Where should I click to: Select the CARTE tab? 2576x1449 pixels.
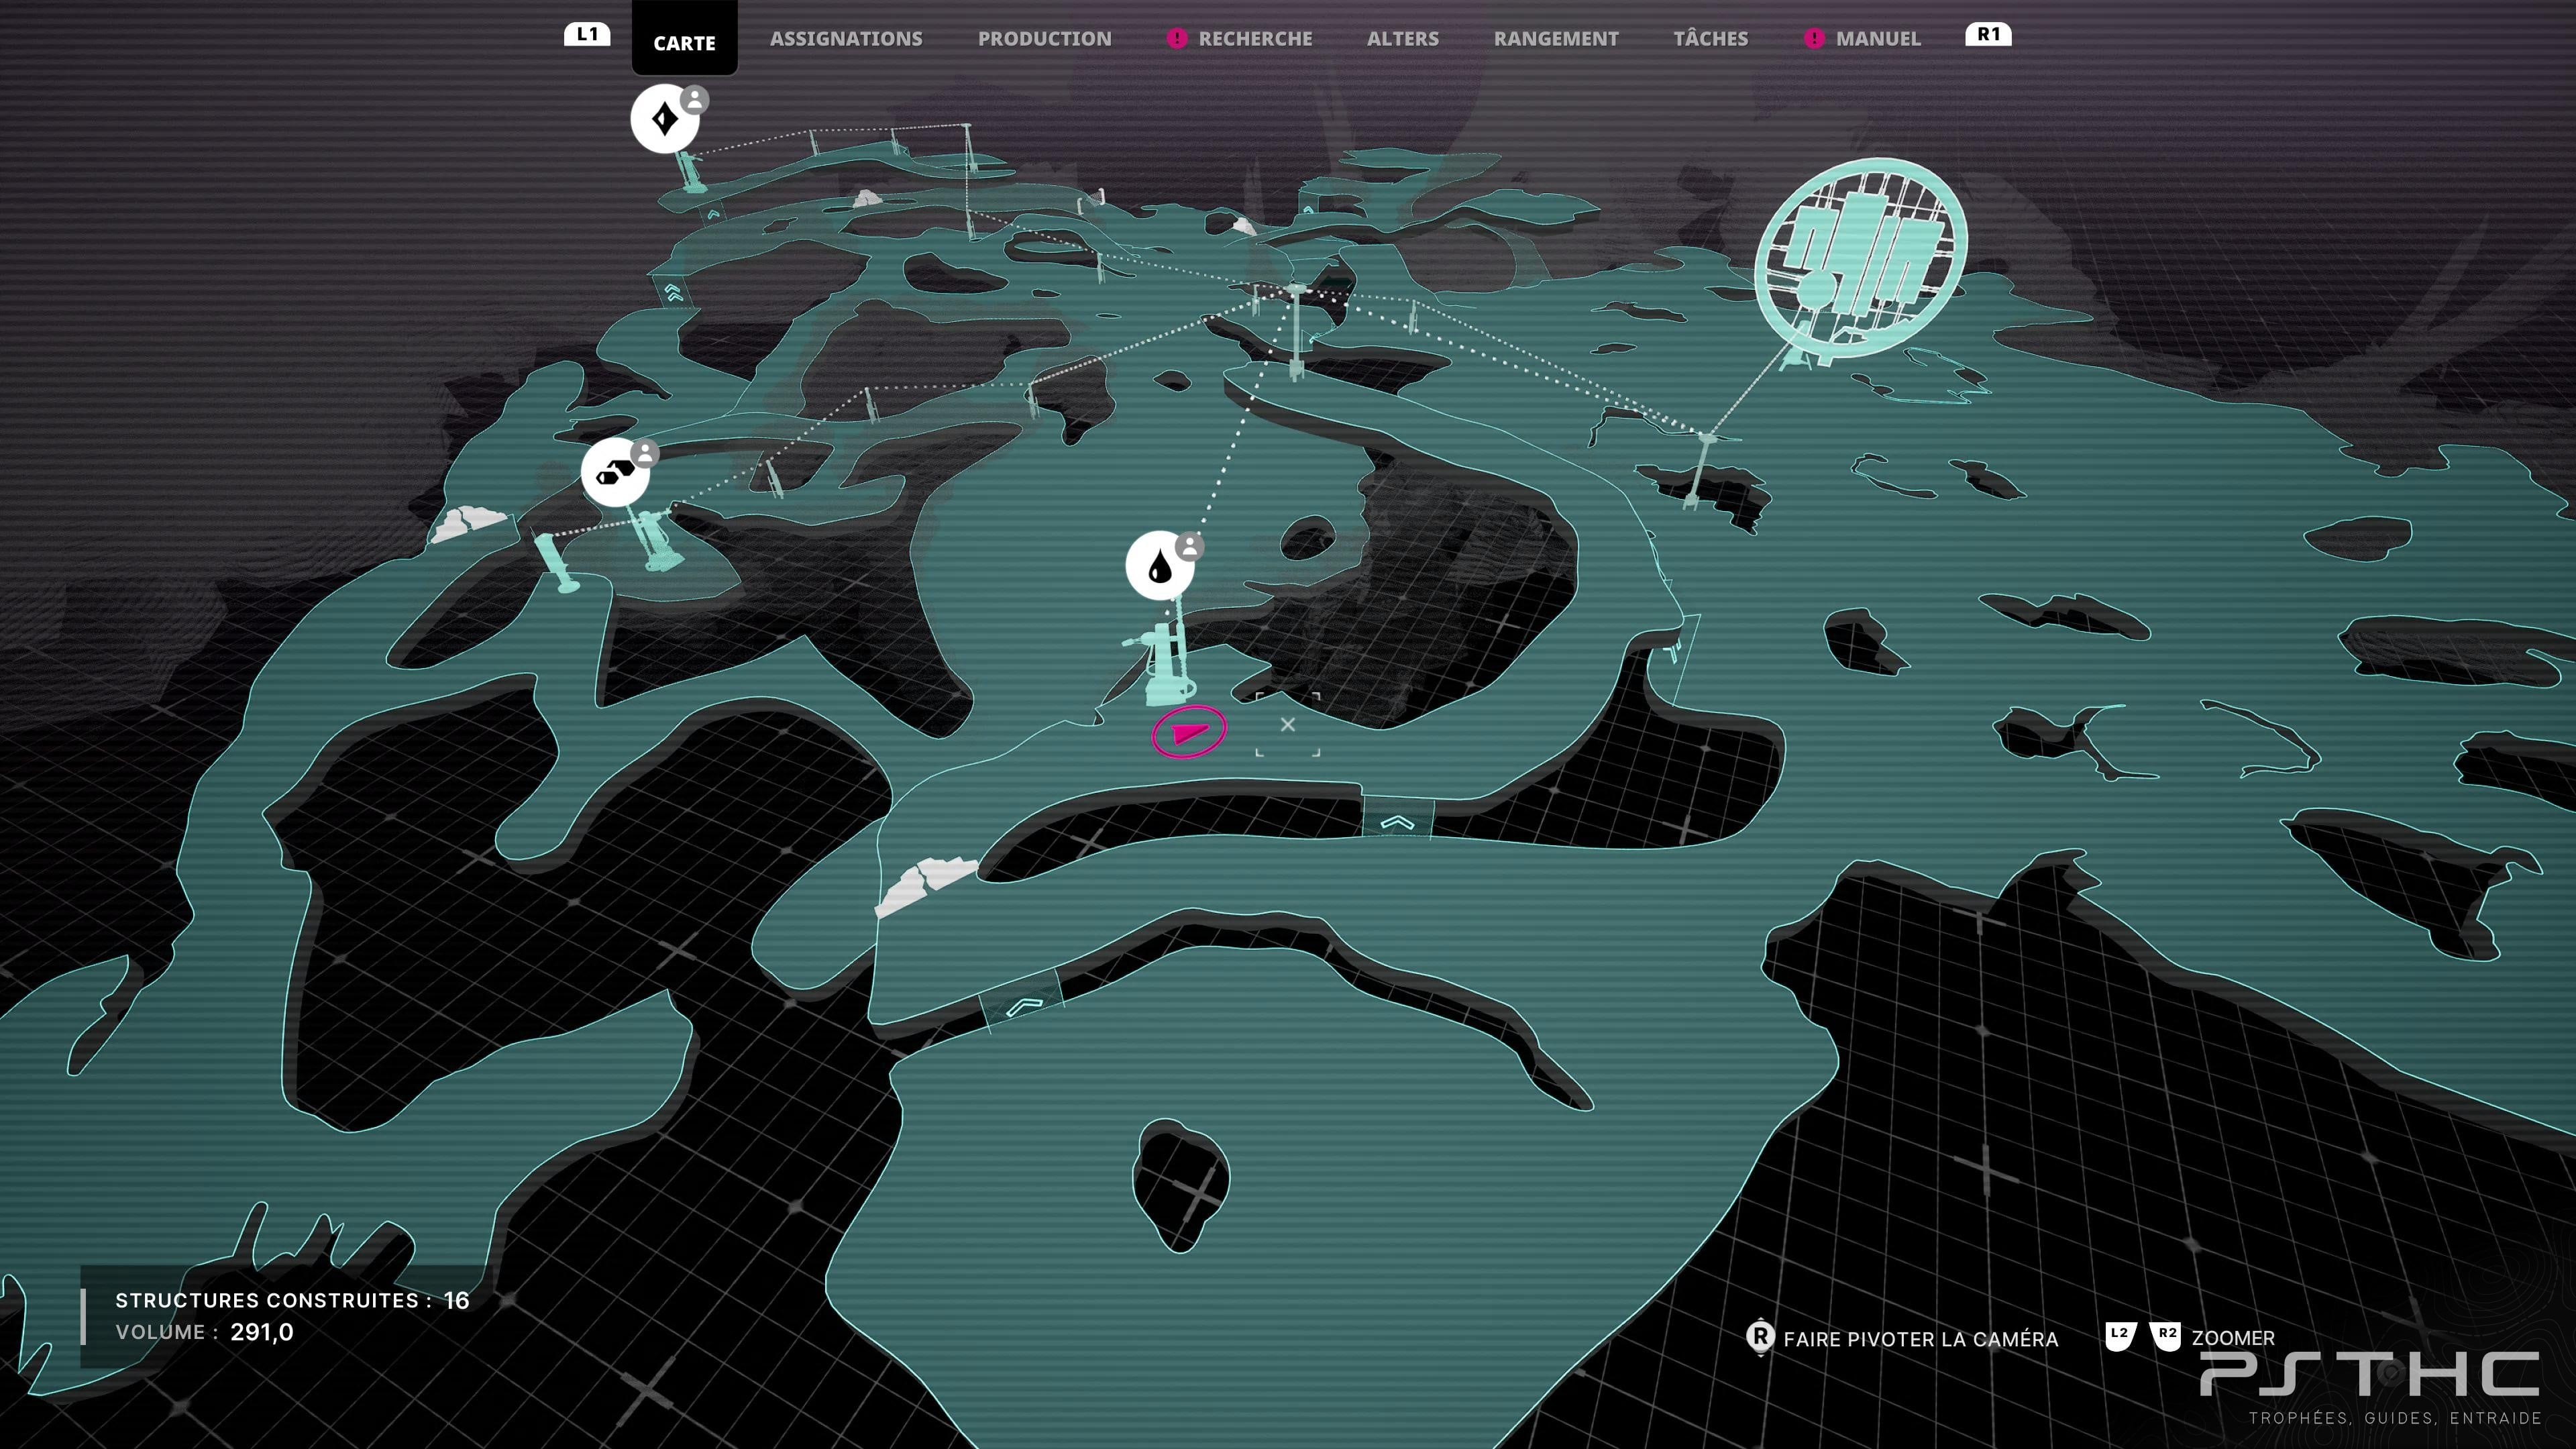[684, 42]
